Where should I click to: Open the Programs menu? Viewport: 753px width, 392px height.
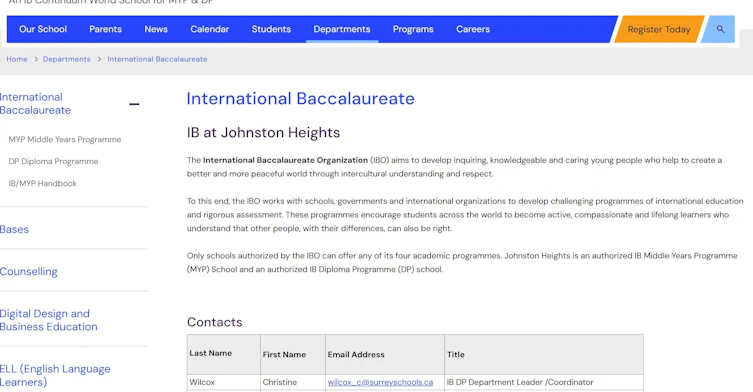(x=413, y=29)
